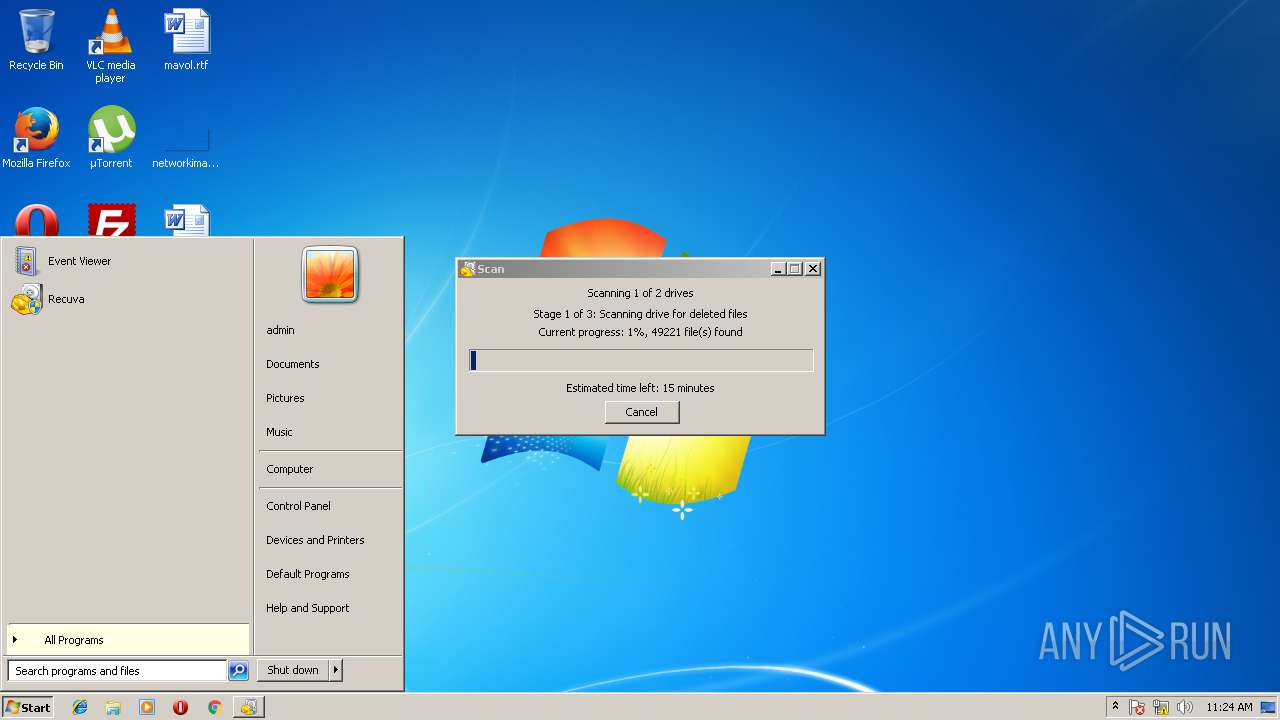Click 'Current progress: 1%' status line
The image size is (1280, 720).
click(x=640, y=332)
